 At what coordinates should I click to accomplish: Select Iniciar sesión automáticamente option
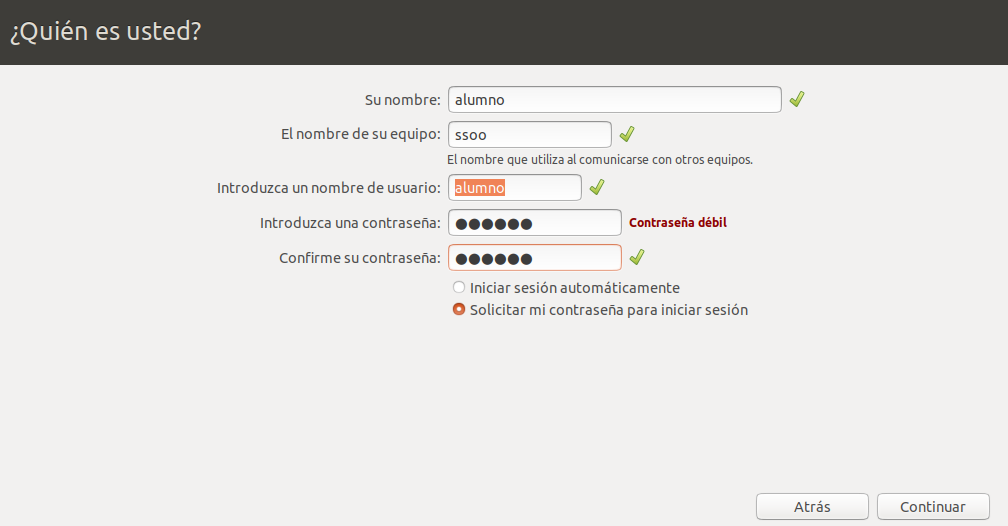[x=459, y=288]
